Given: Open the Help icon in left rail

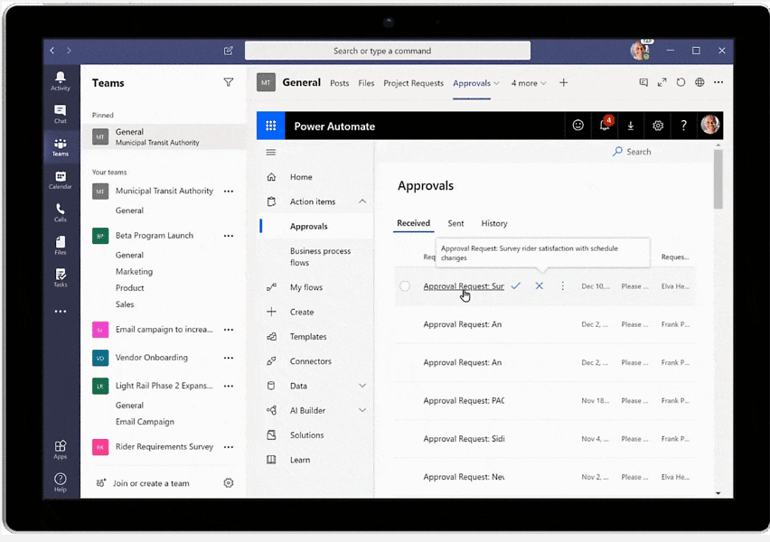Looking at the screenshot, I should (x=60, y=482).
